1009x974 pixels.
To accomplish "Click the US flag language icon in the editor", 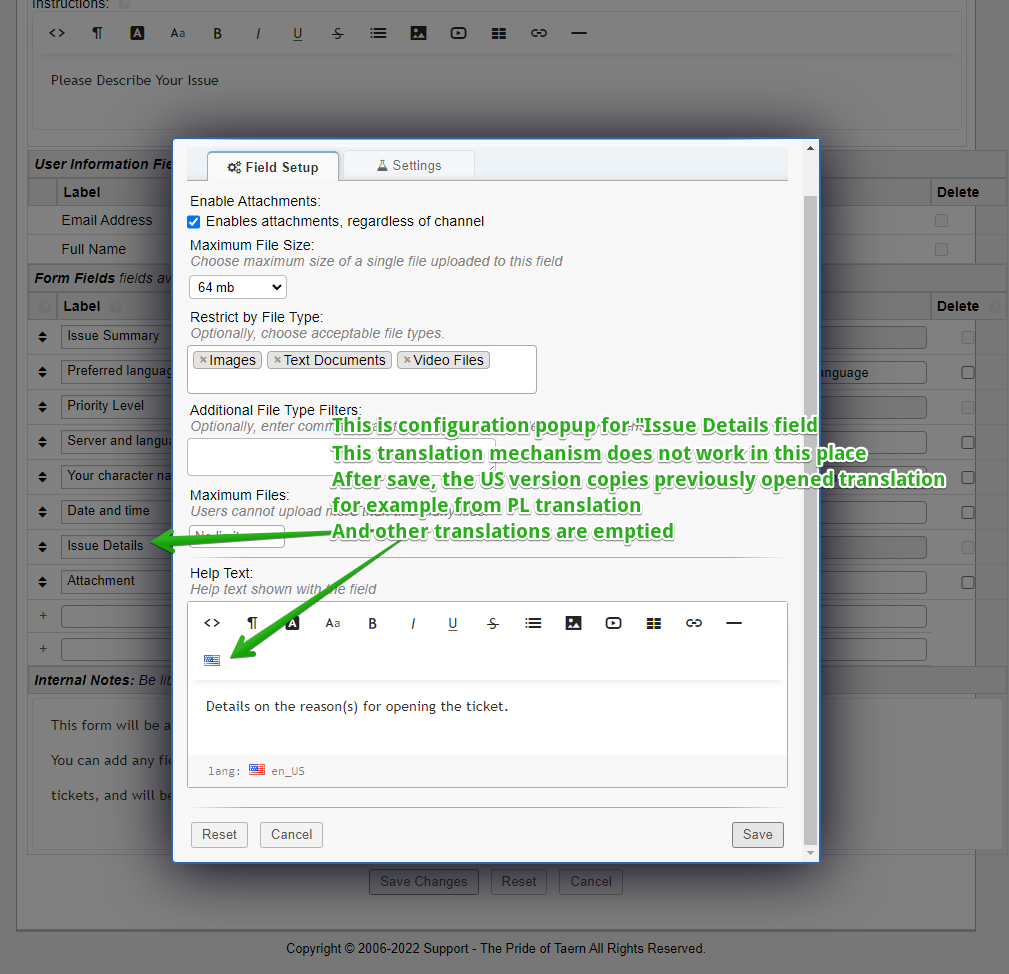I will (211, 660).
